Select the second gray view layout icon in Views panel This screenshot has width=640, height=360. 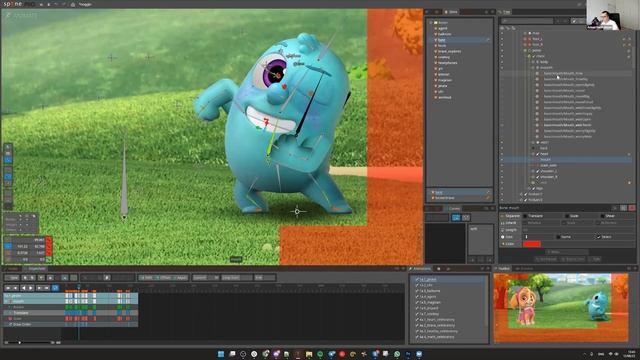[466, 218]
